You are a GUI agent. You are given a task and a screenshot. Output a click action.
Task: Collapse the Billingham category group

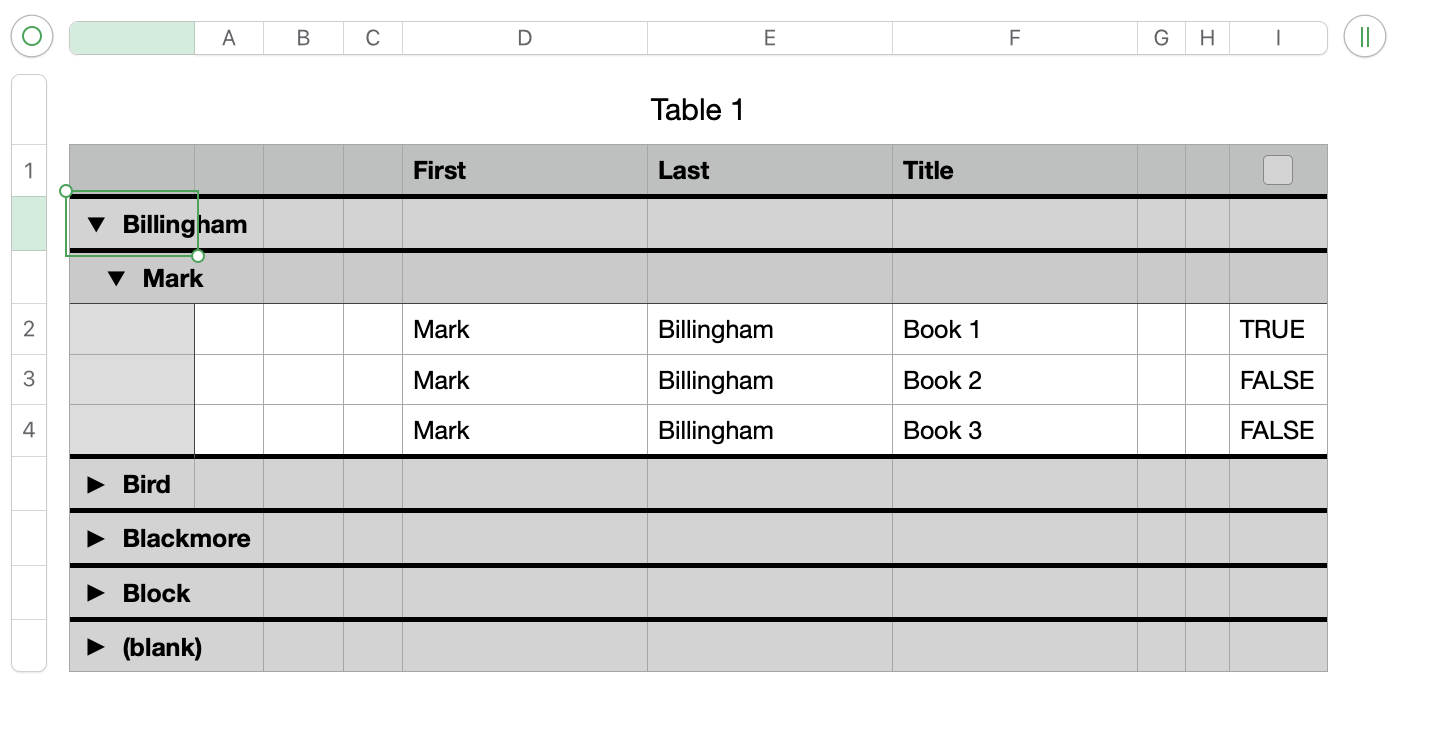[96, 225]
